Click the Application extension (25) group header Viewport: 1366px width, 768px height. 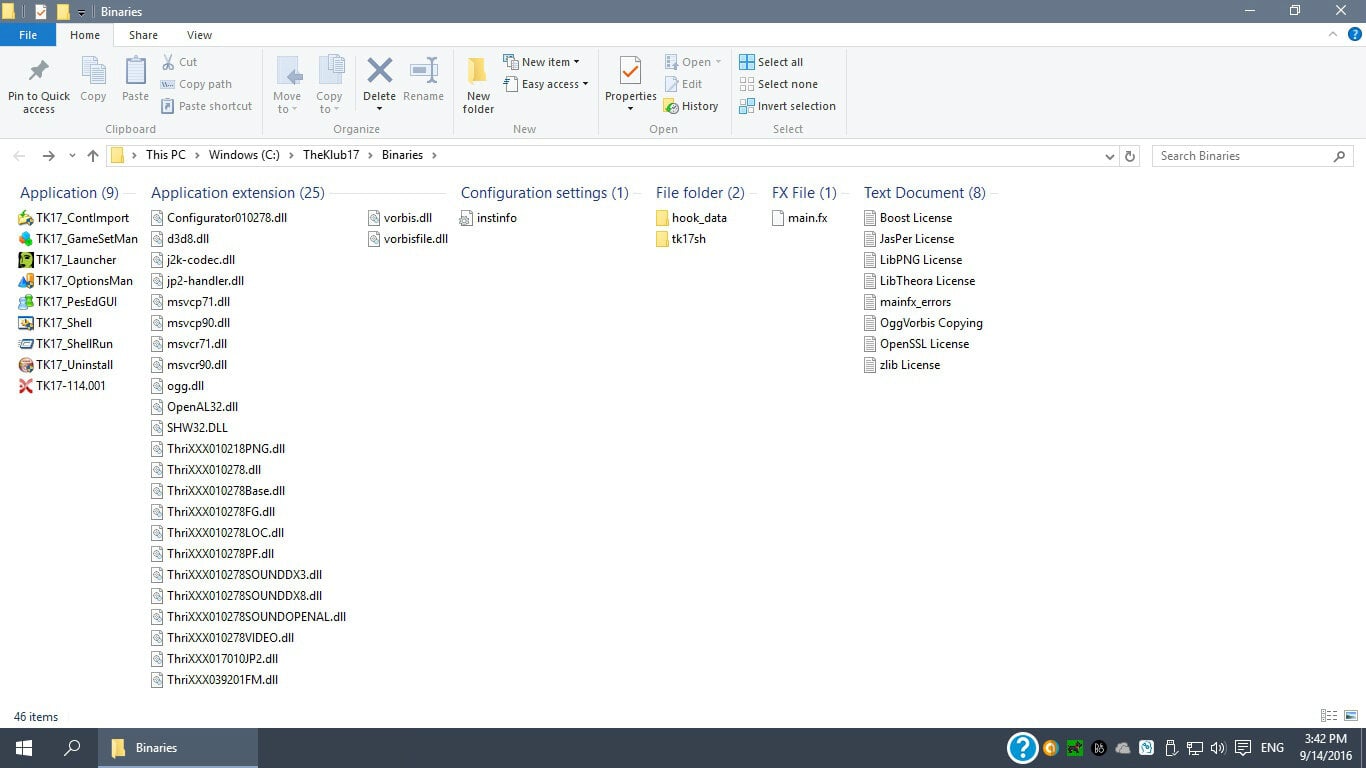[x=238, y=193]
